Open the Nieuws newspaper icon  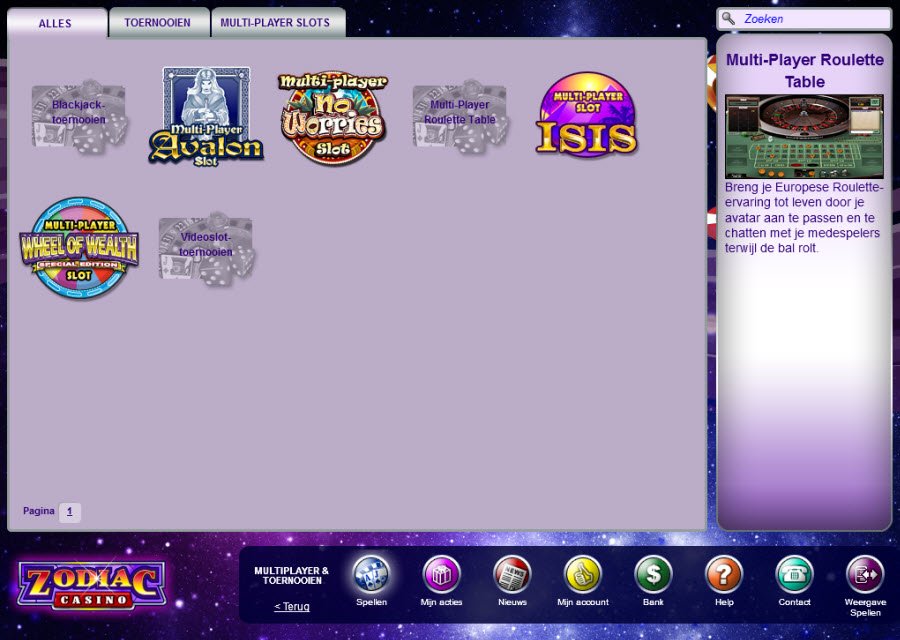pyautogui.click(x=512, y=575)
